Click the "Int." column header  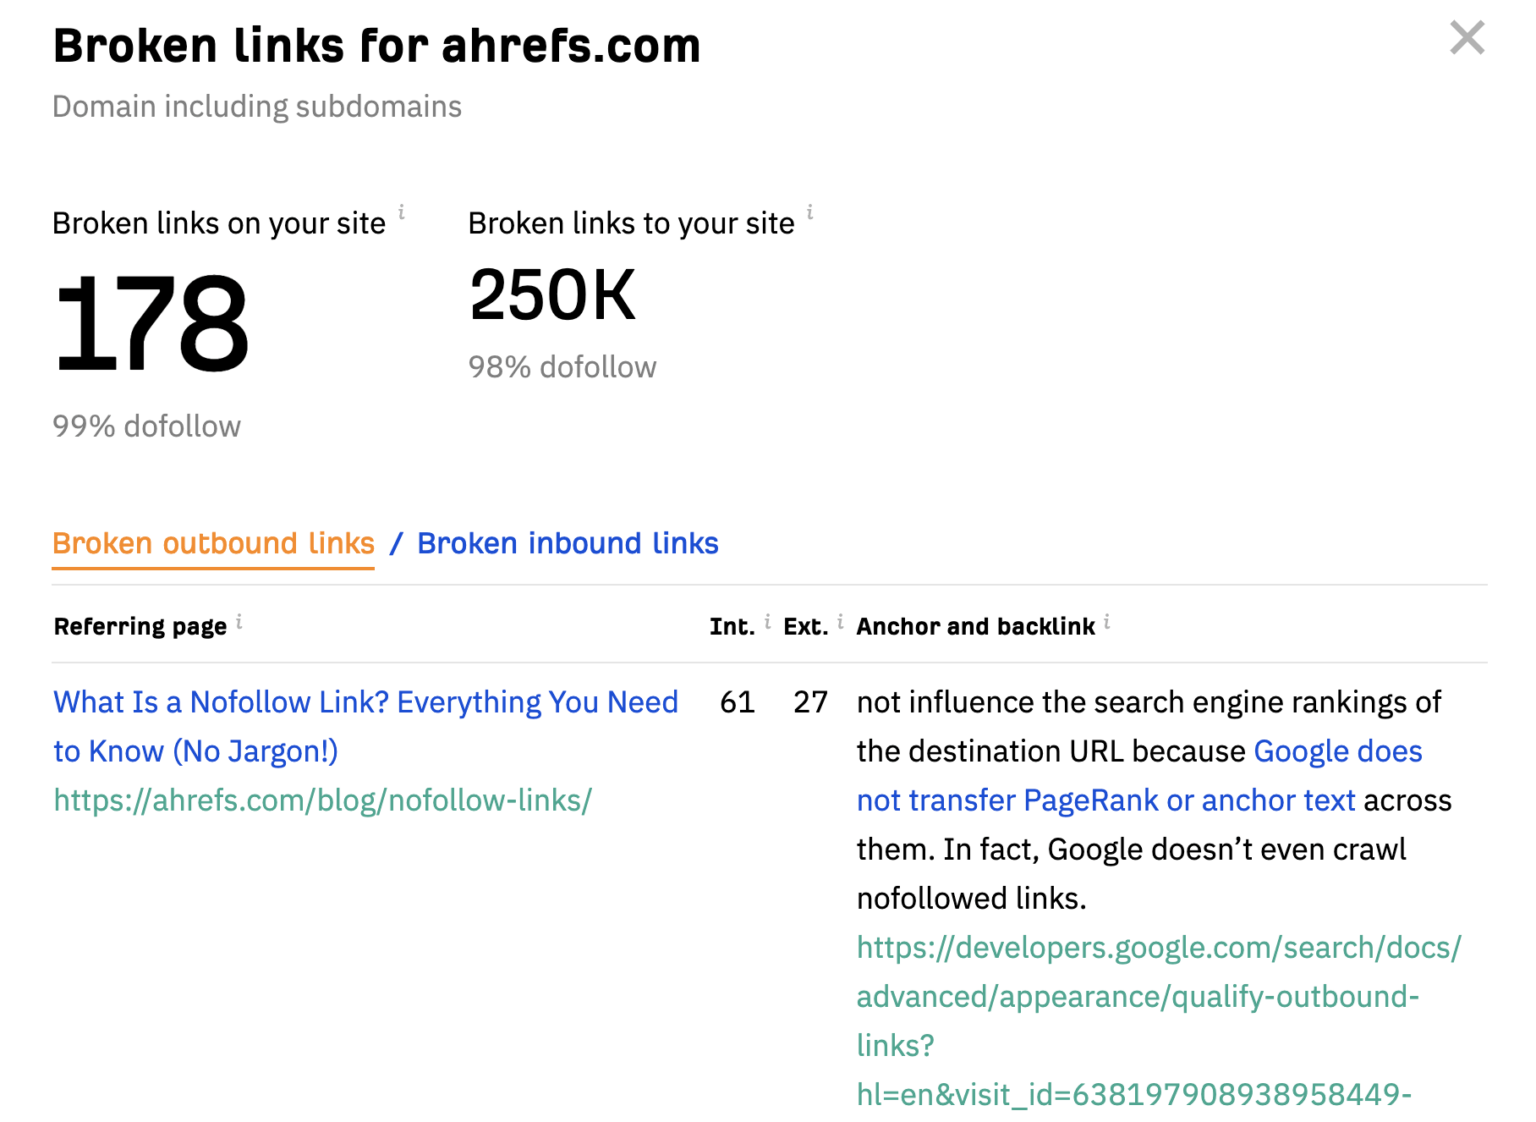[731, 626]
